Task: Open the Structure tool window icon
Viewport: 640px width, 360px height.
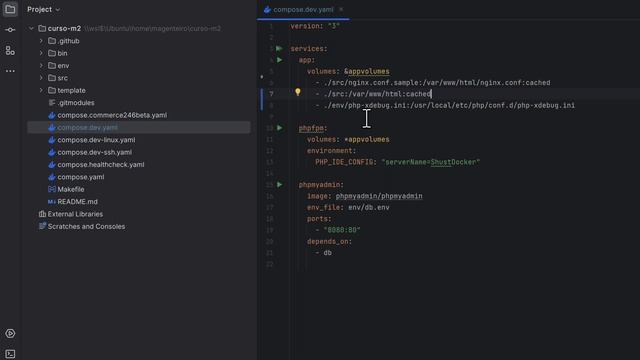Action: [10, 50]
